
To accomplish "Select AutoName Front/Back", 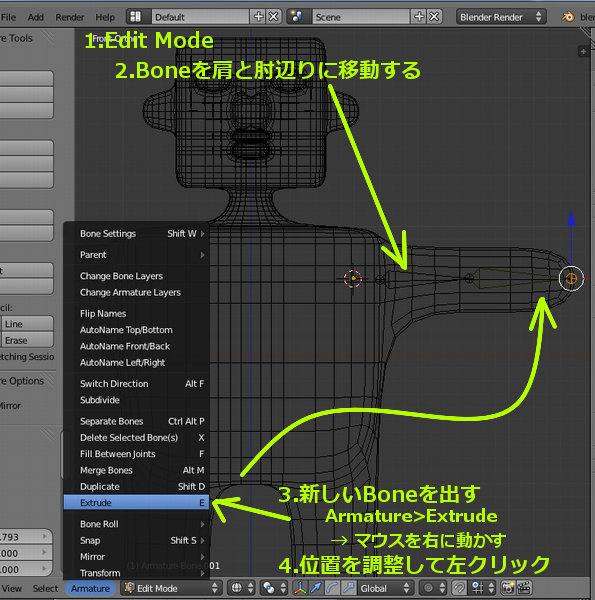I will click(137, 346).
